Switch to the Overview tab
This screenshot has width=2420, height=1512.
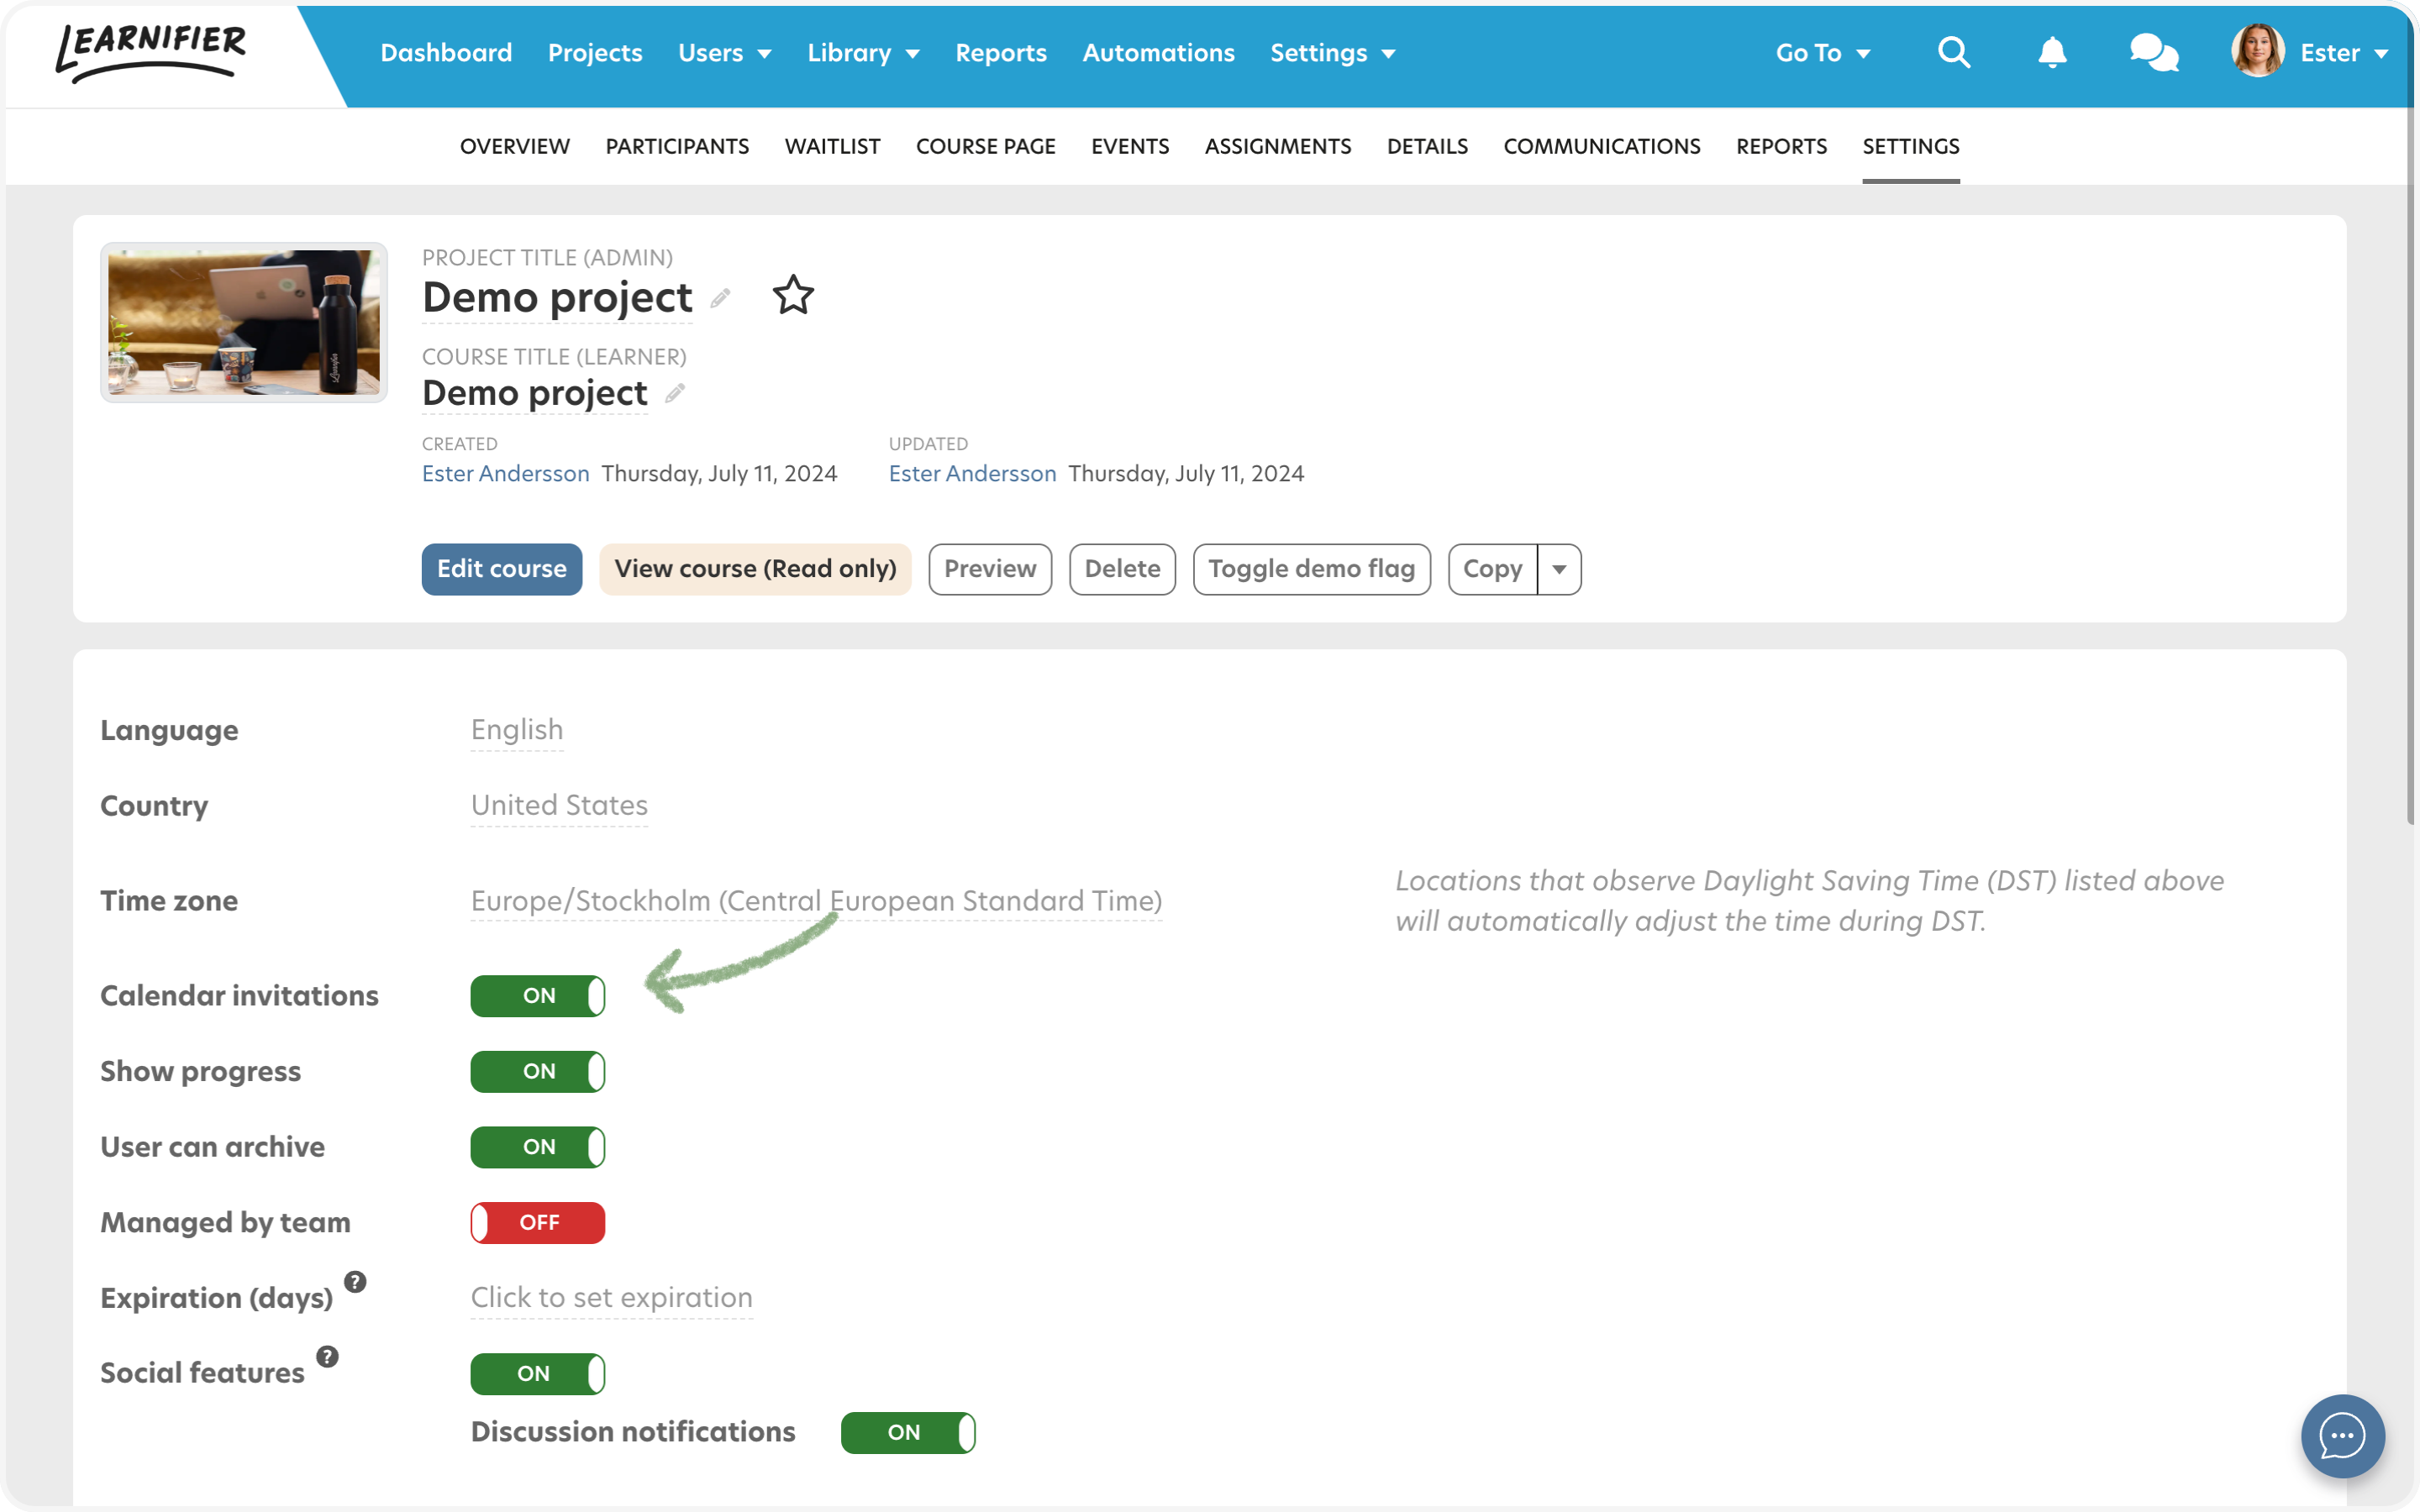(515, 146)
